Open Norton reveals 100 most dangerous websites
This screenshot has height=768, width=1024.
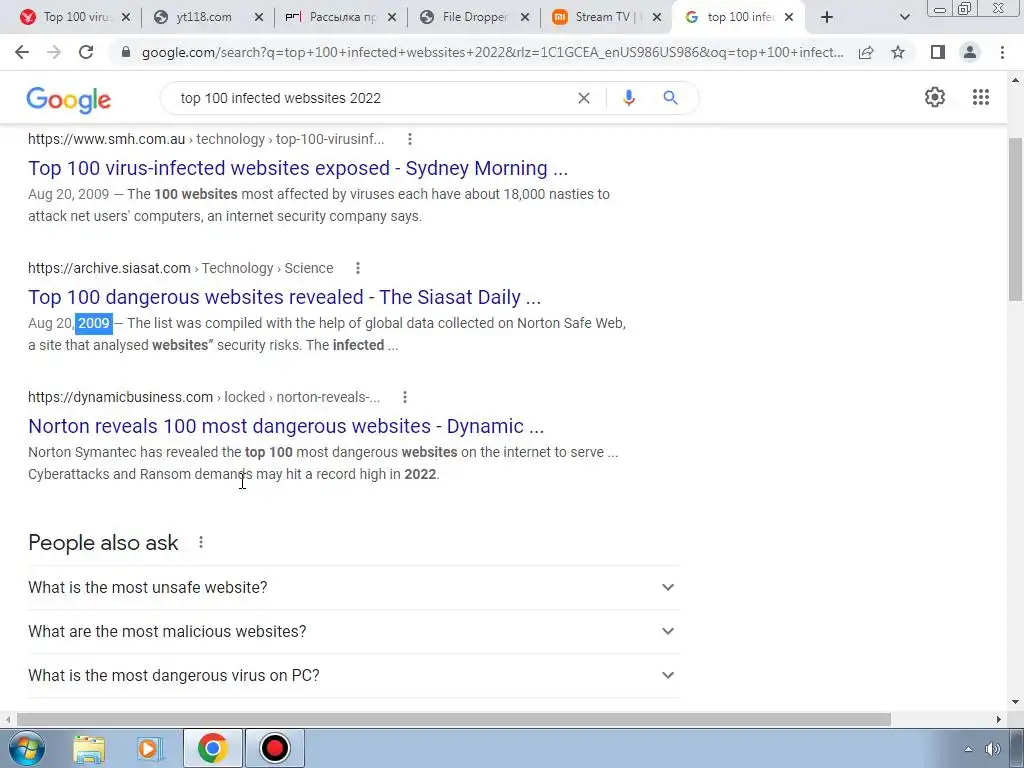click(x=286, y=426)
